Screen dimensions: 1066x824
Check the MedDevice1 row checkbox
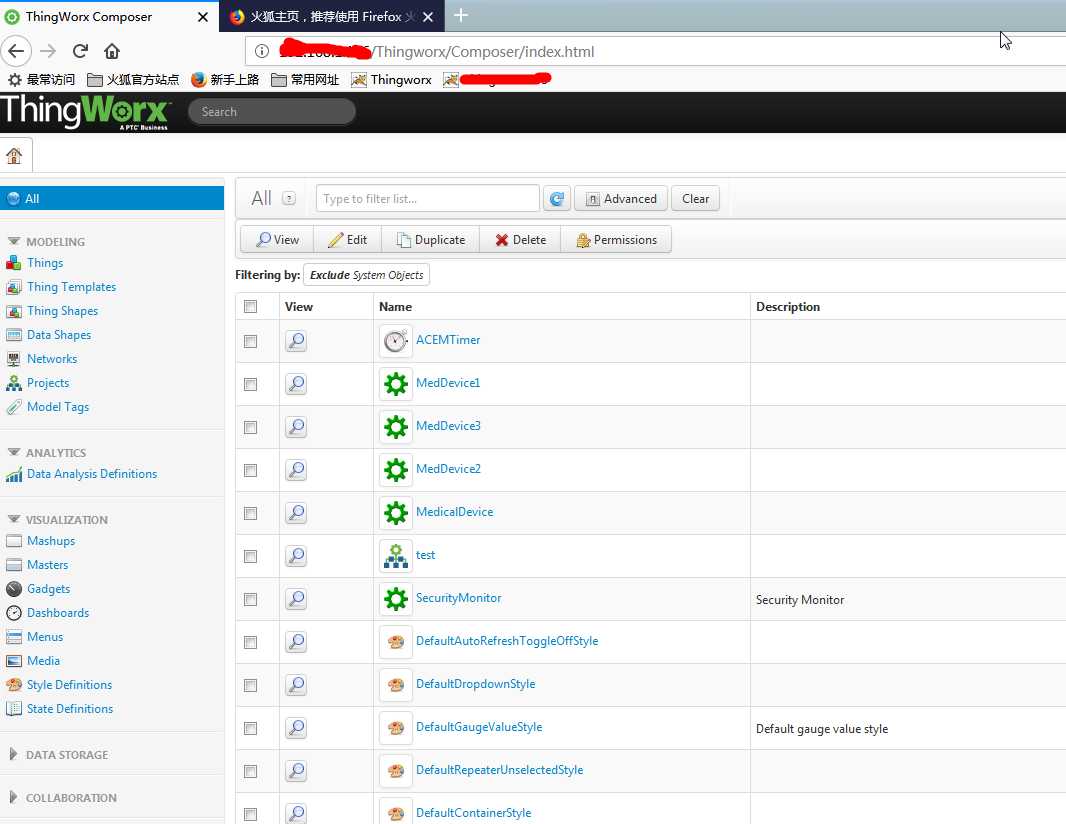click(x=251, y=384)
